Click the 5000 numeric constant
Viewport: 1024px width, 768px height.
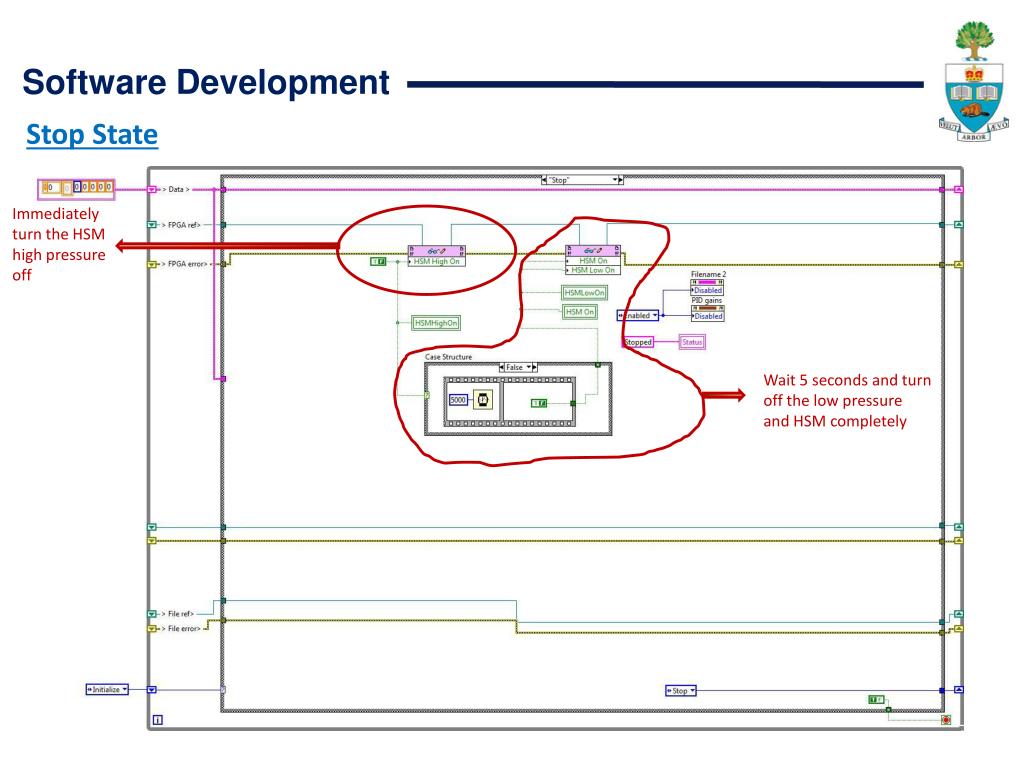[x=458, y=400]
